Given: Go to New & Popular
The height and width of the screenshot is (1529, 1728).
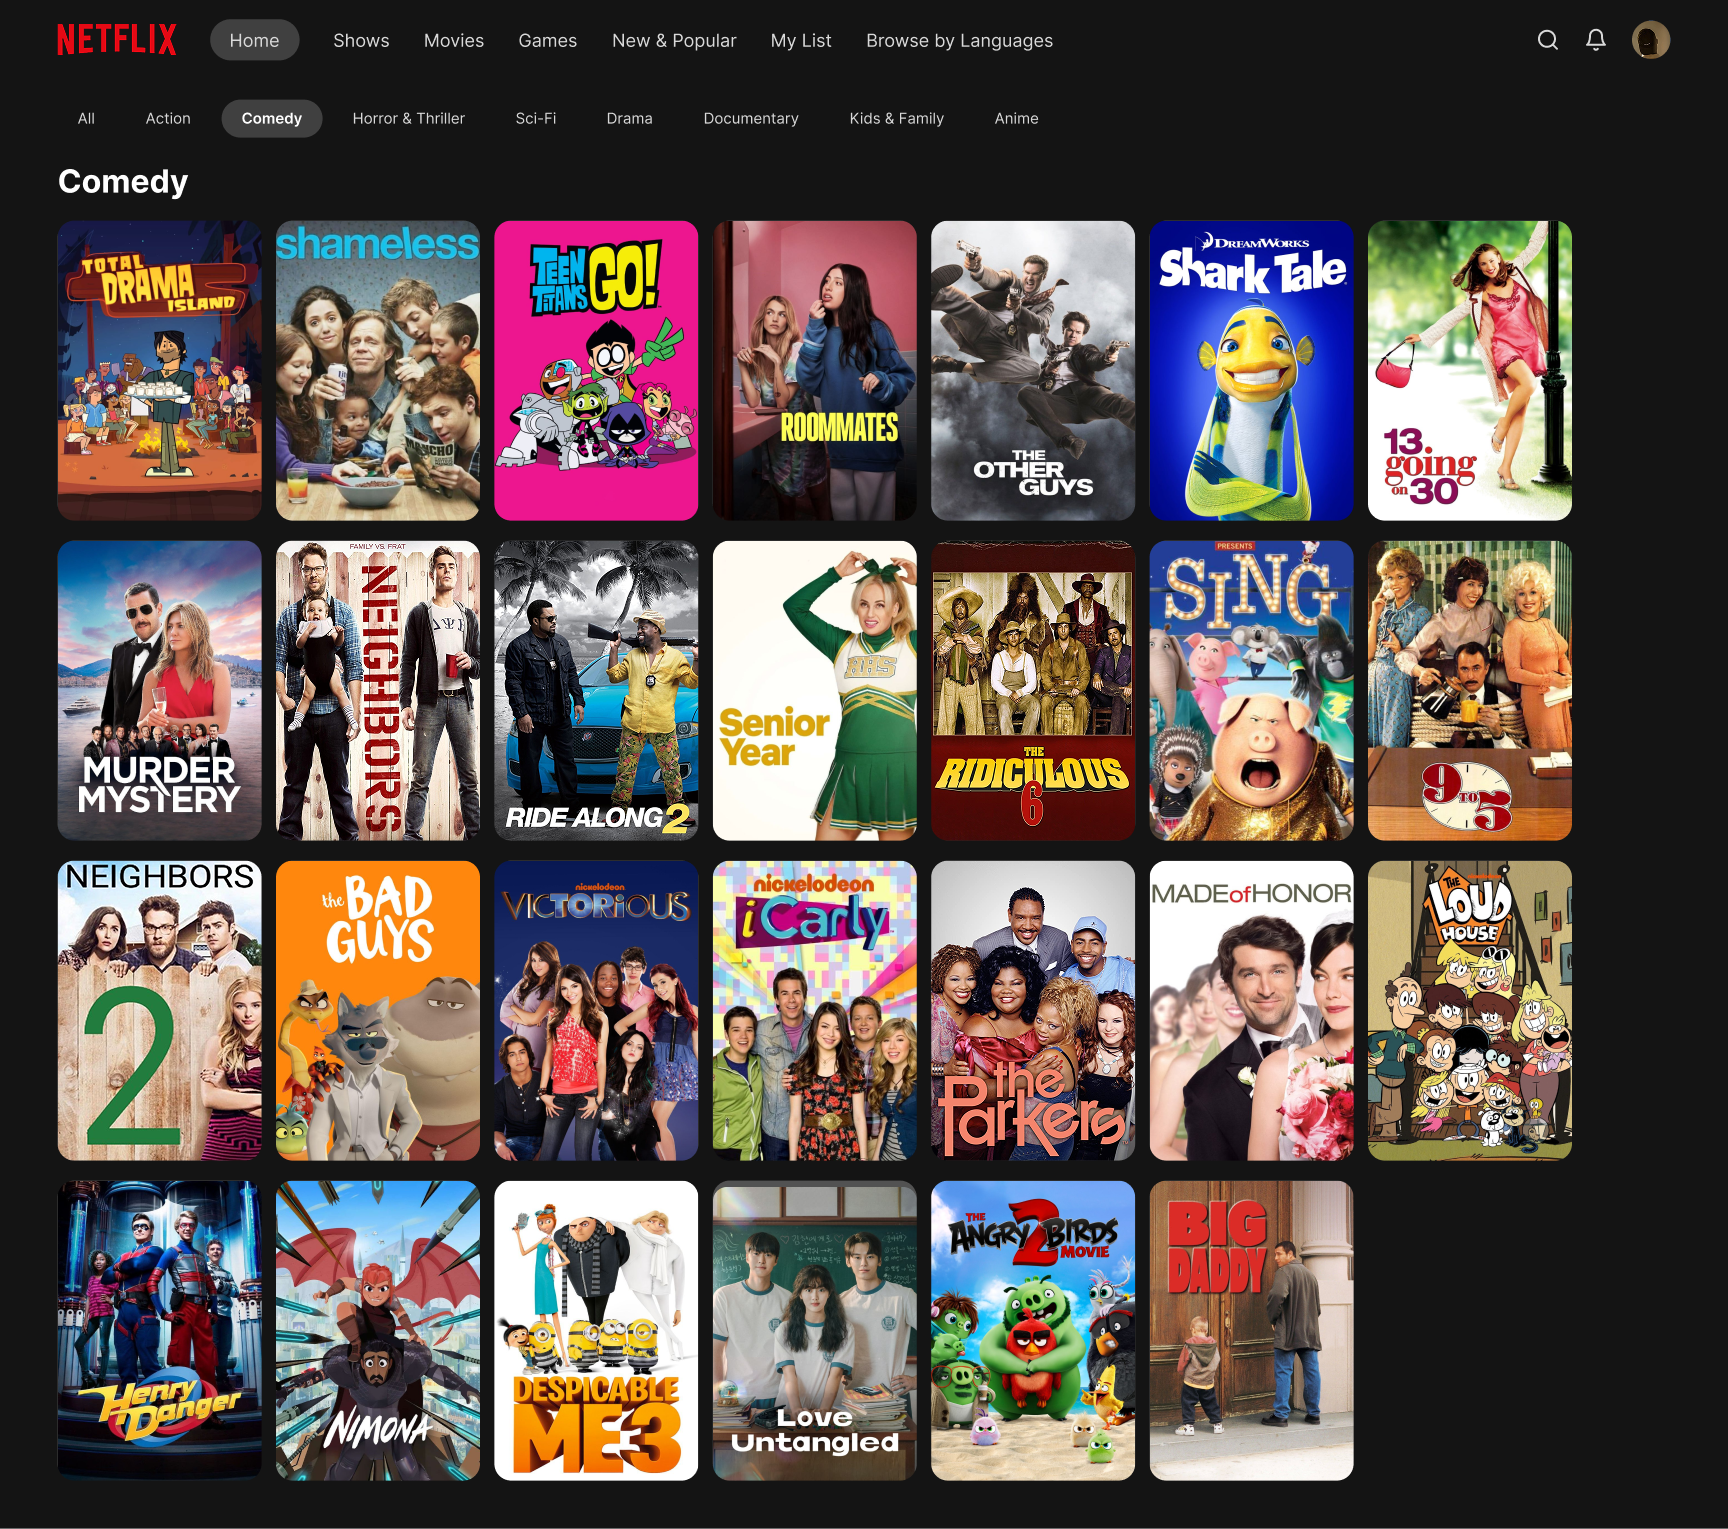Looking at the screenshot, I should tap(674, 40).
